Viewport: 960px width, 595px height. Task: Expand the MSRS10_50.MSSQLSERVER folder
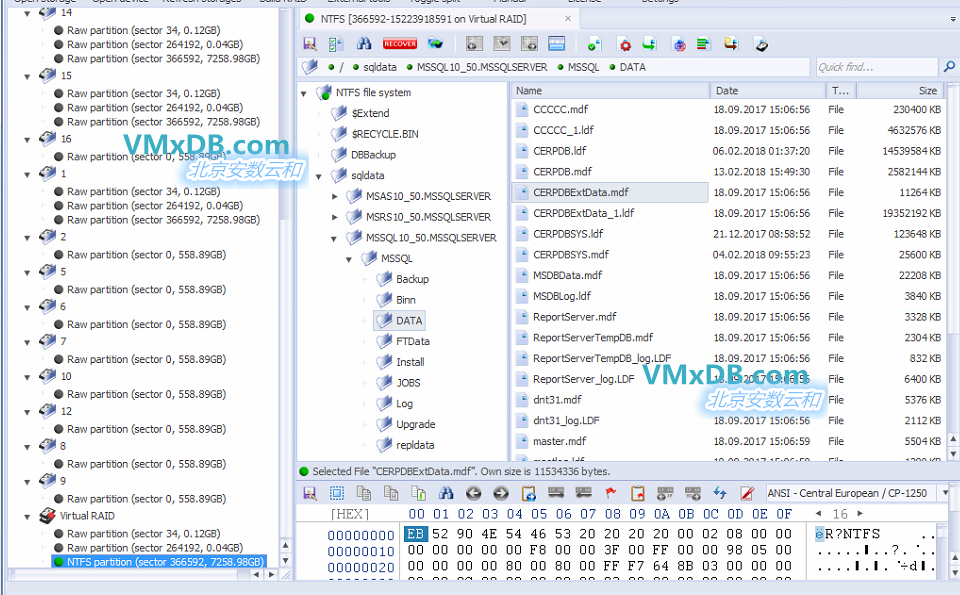(334, 217)
